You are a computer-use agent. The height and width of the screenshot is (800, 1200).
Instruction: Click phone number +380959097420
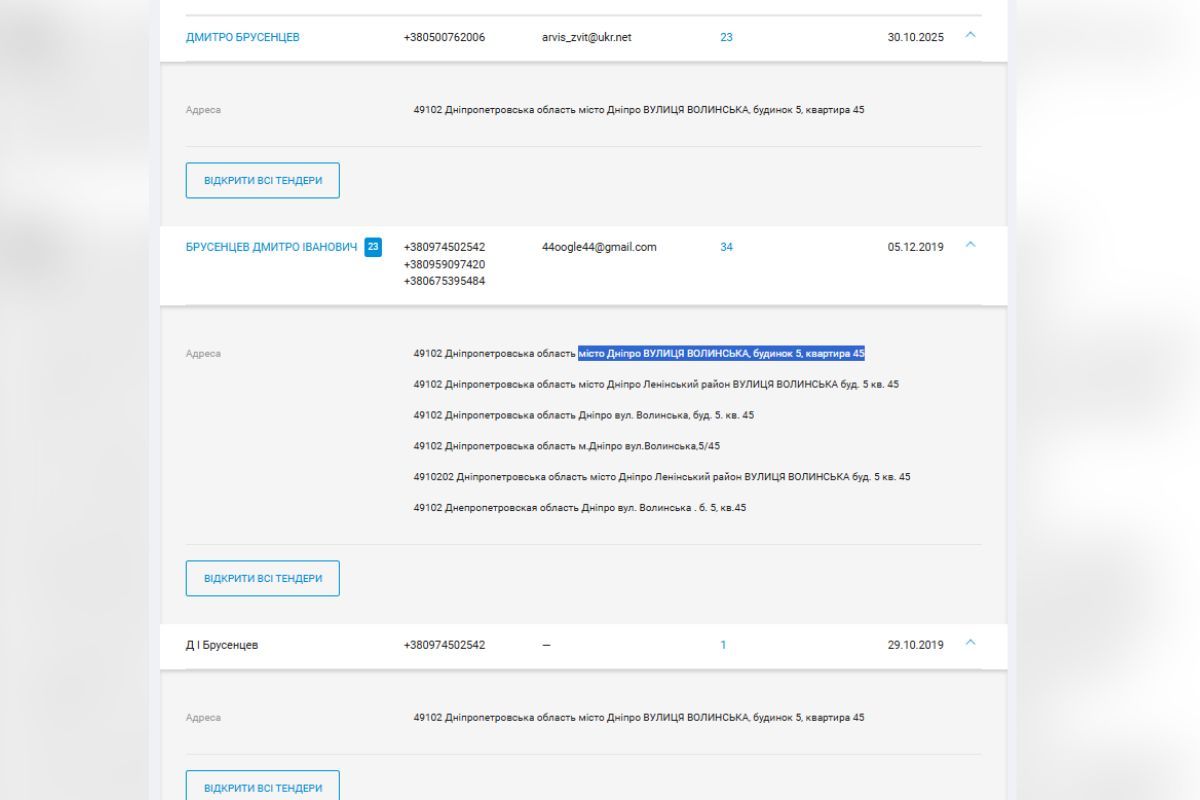444,264
